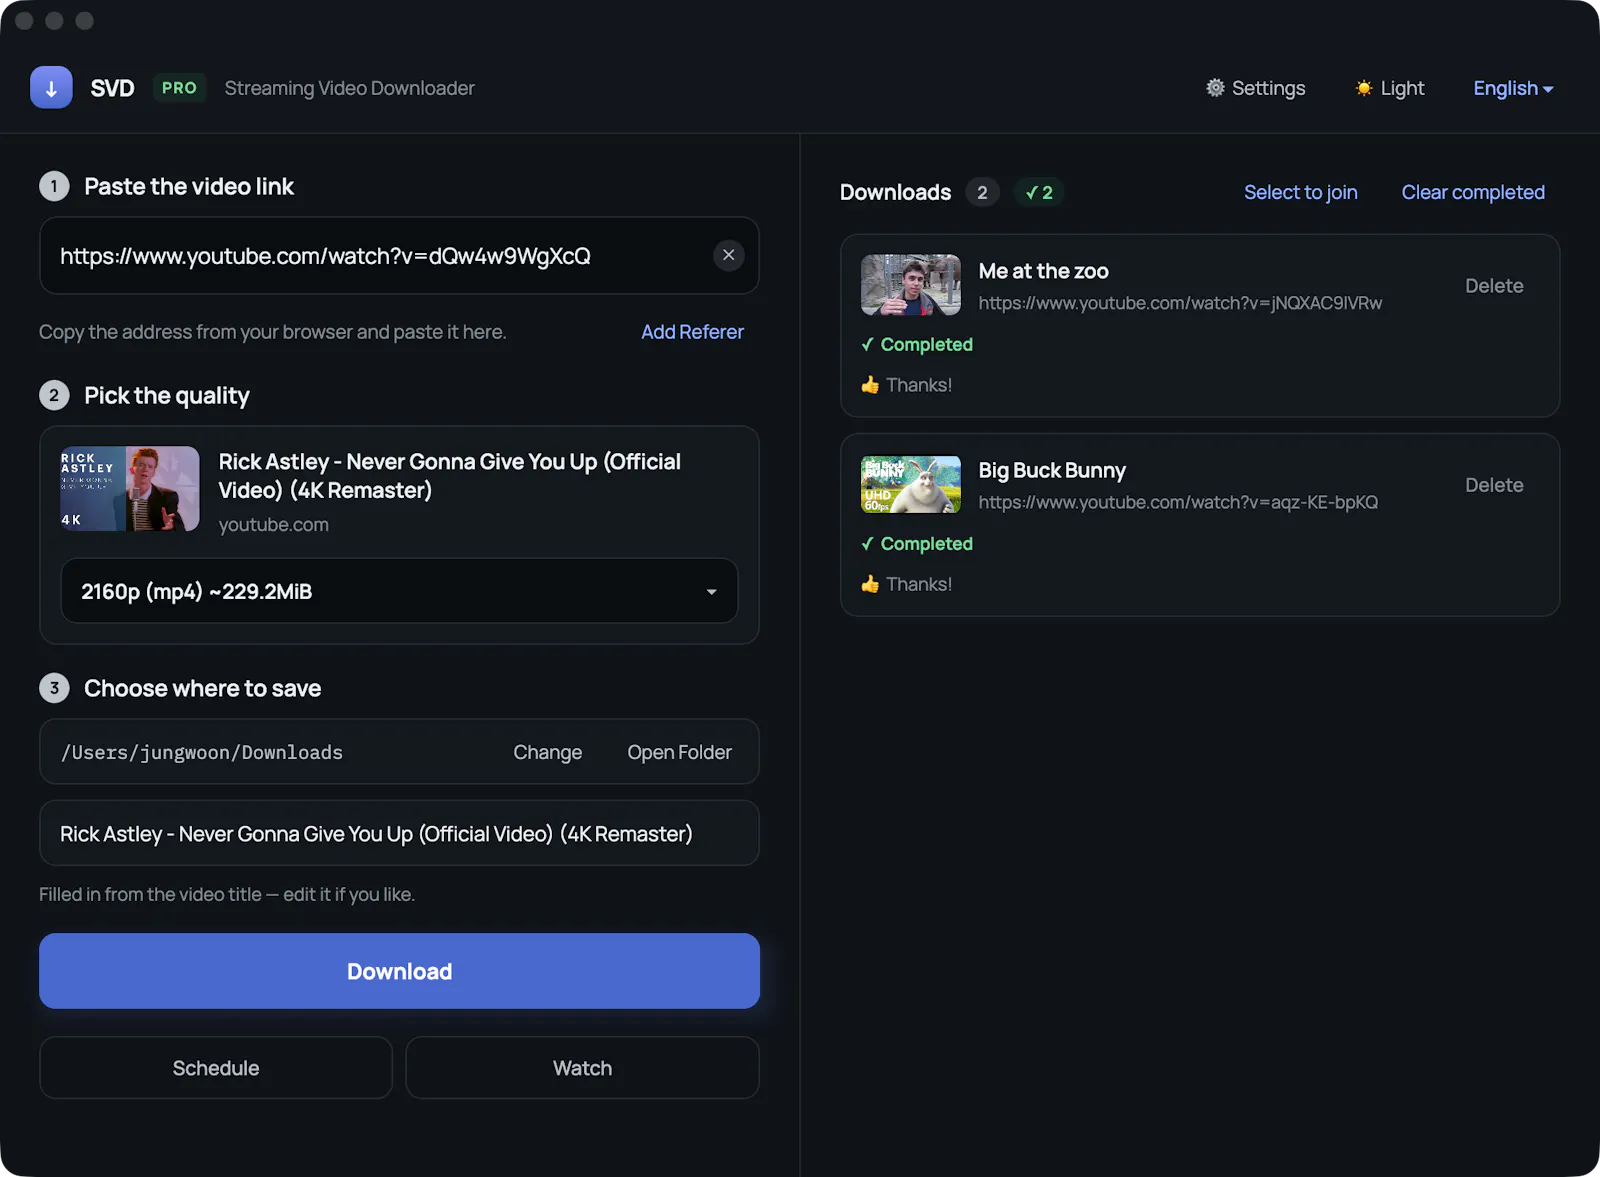
Task: Click the blue Download button
Action: pos(399,971)
